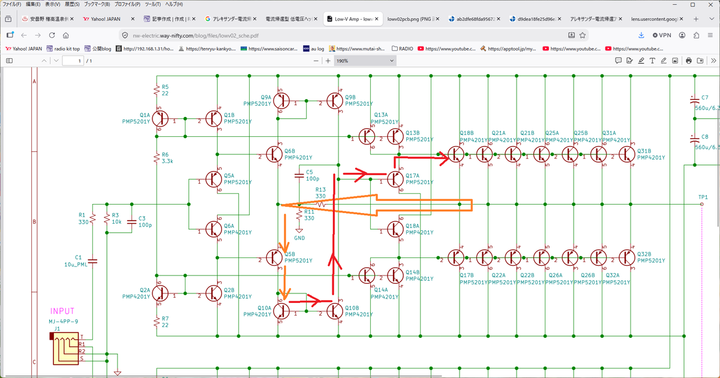Close the Yahoo! JAPAN tab
720x378 pixels.
pos(133,19)
